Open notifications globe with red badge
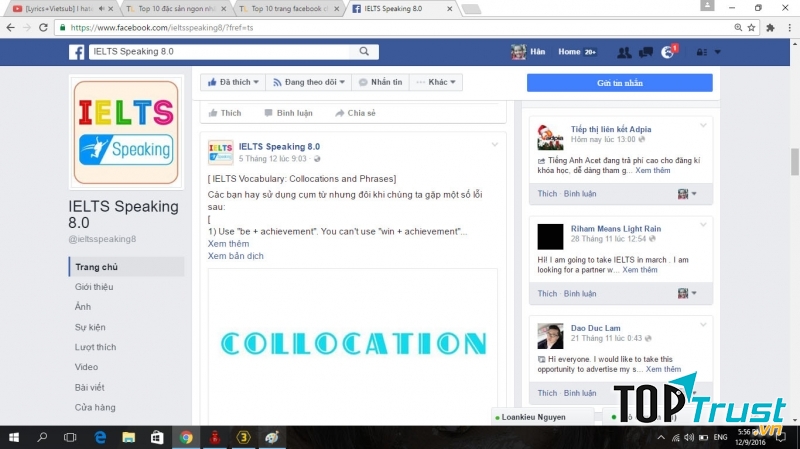800x449 pixels. (667, 52)
